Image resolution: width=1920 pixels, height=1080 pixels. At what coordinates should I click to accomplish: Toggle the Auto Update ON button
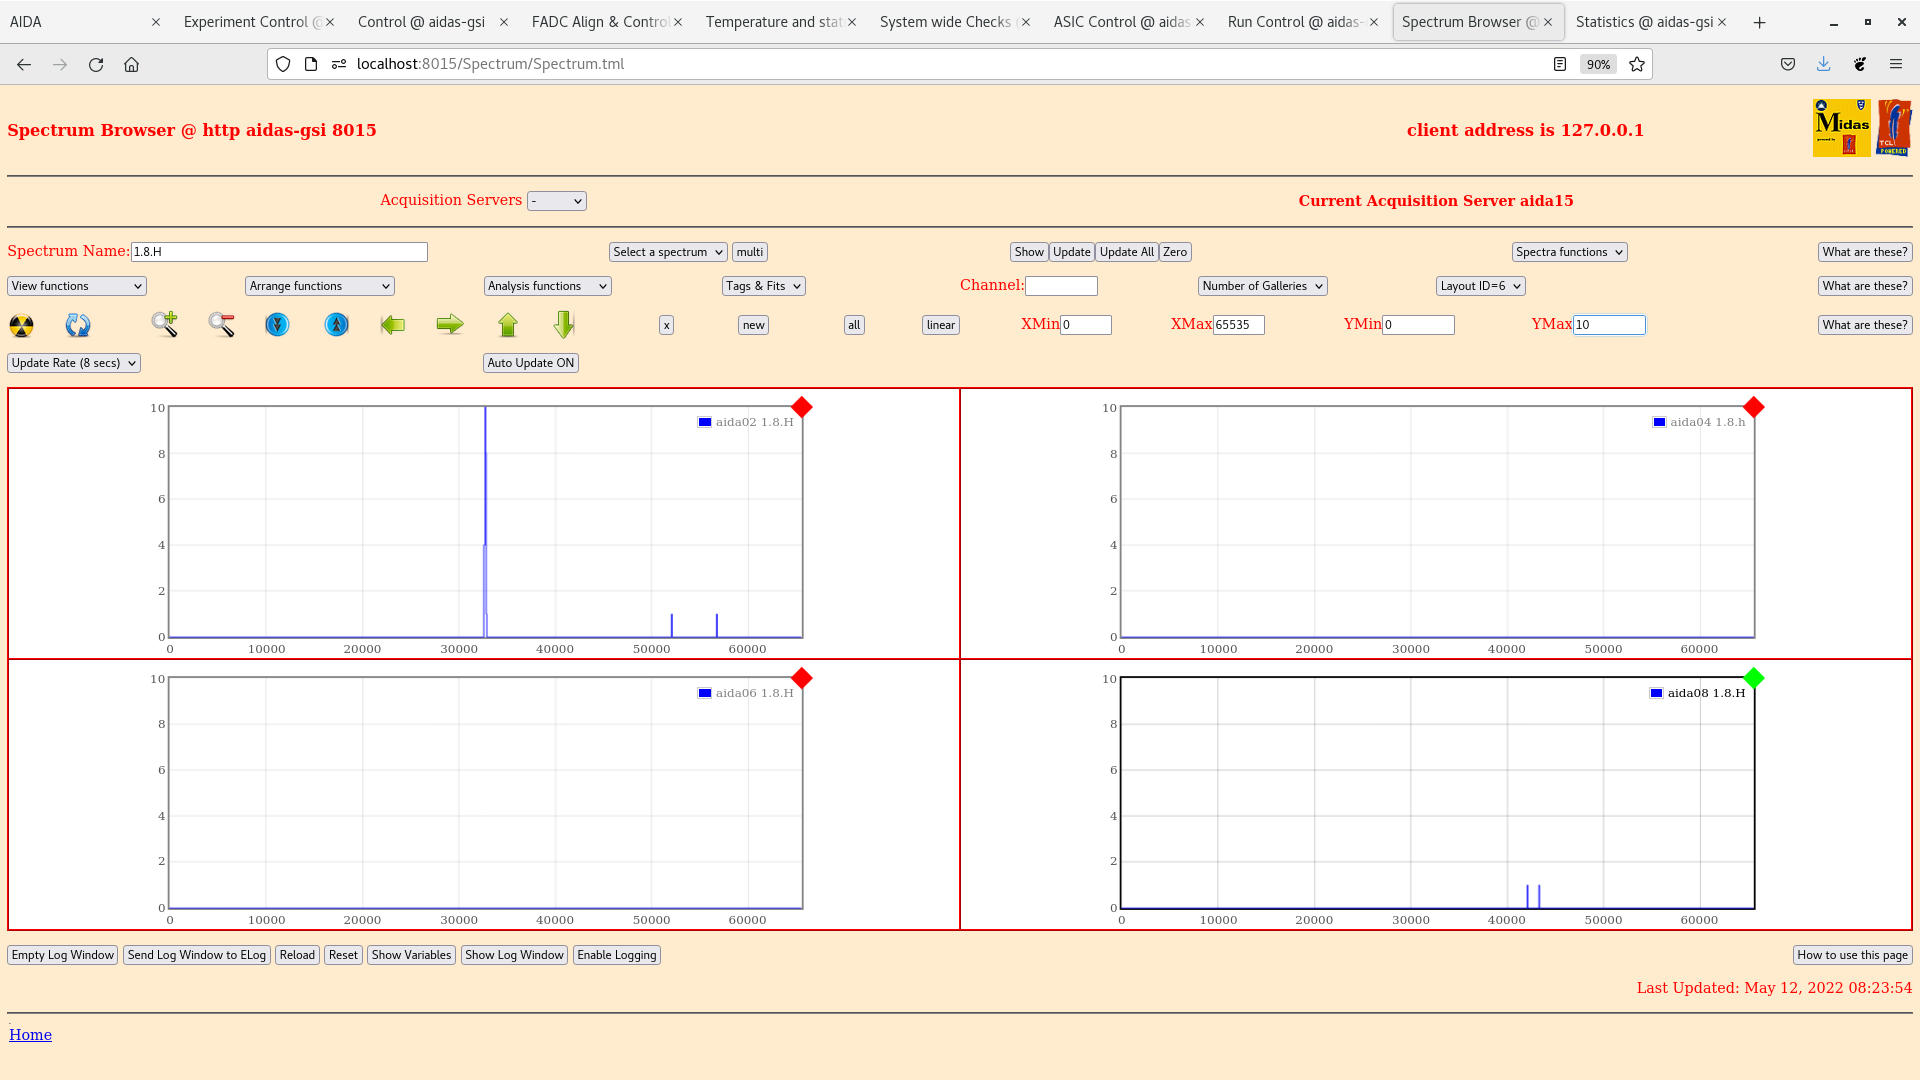pos(530,363)
